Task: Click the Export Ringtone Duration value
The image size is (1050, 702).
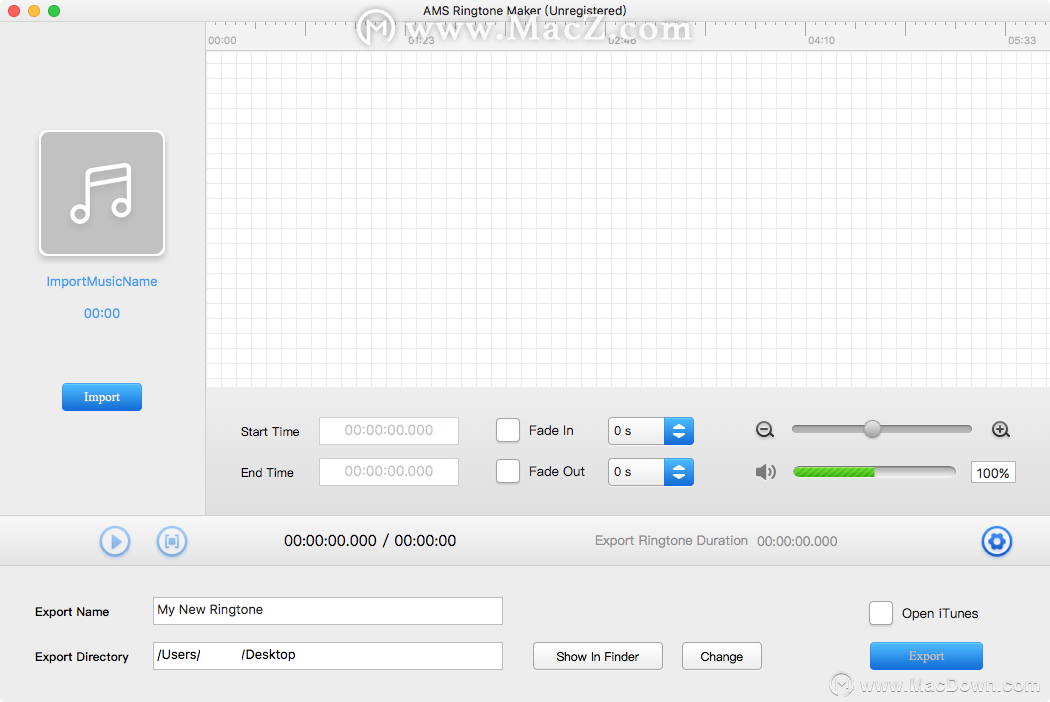Action: (x=797, y=541)
